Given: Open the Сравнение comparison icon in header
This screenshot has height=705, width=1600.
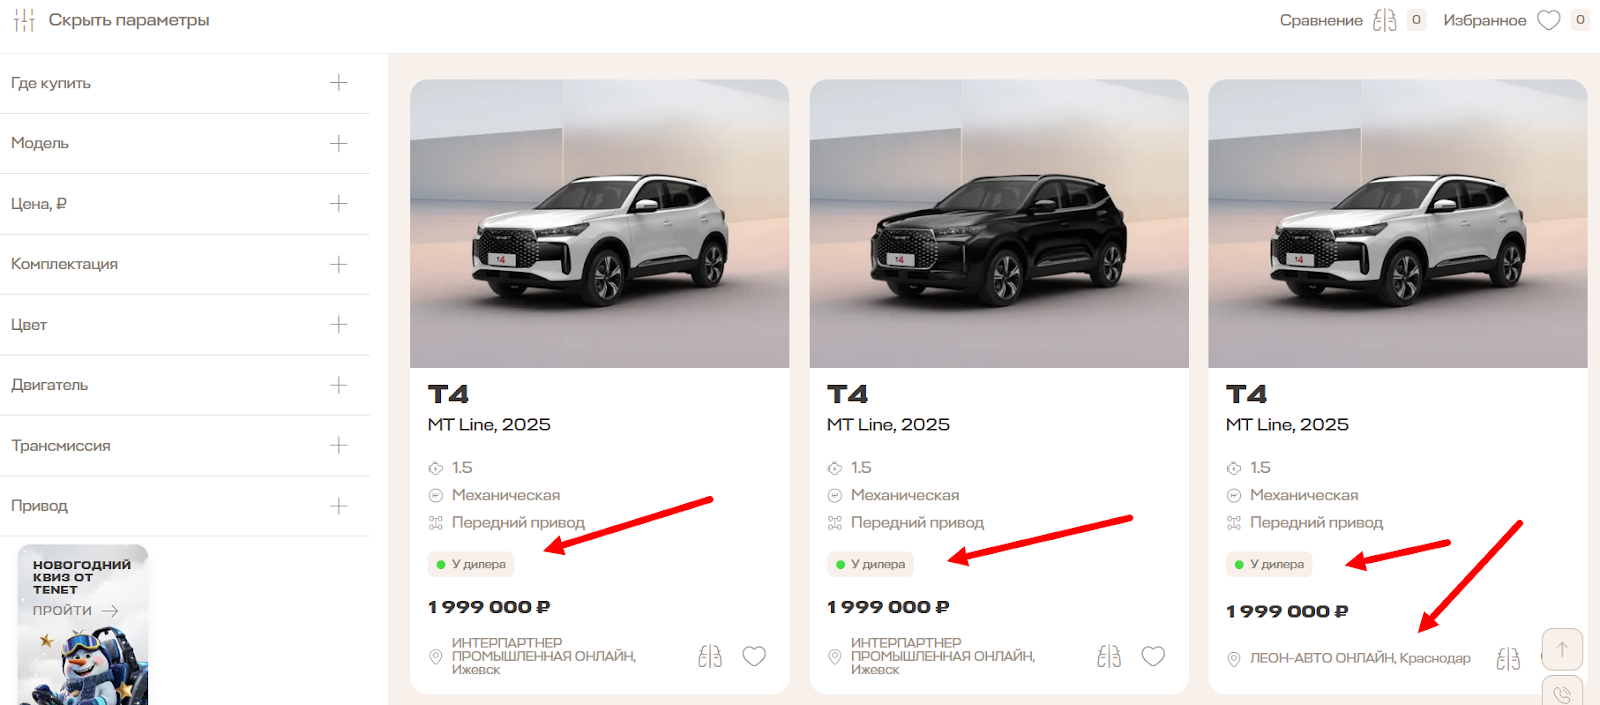Looking at the screenshot, I should tap(1384, 20).
